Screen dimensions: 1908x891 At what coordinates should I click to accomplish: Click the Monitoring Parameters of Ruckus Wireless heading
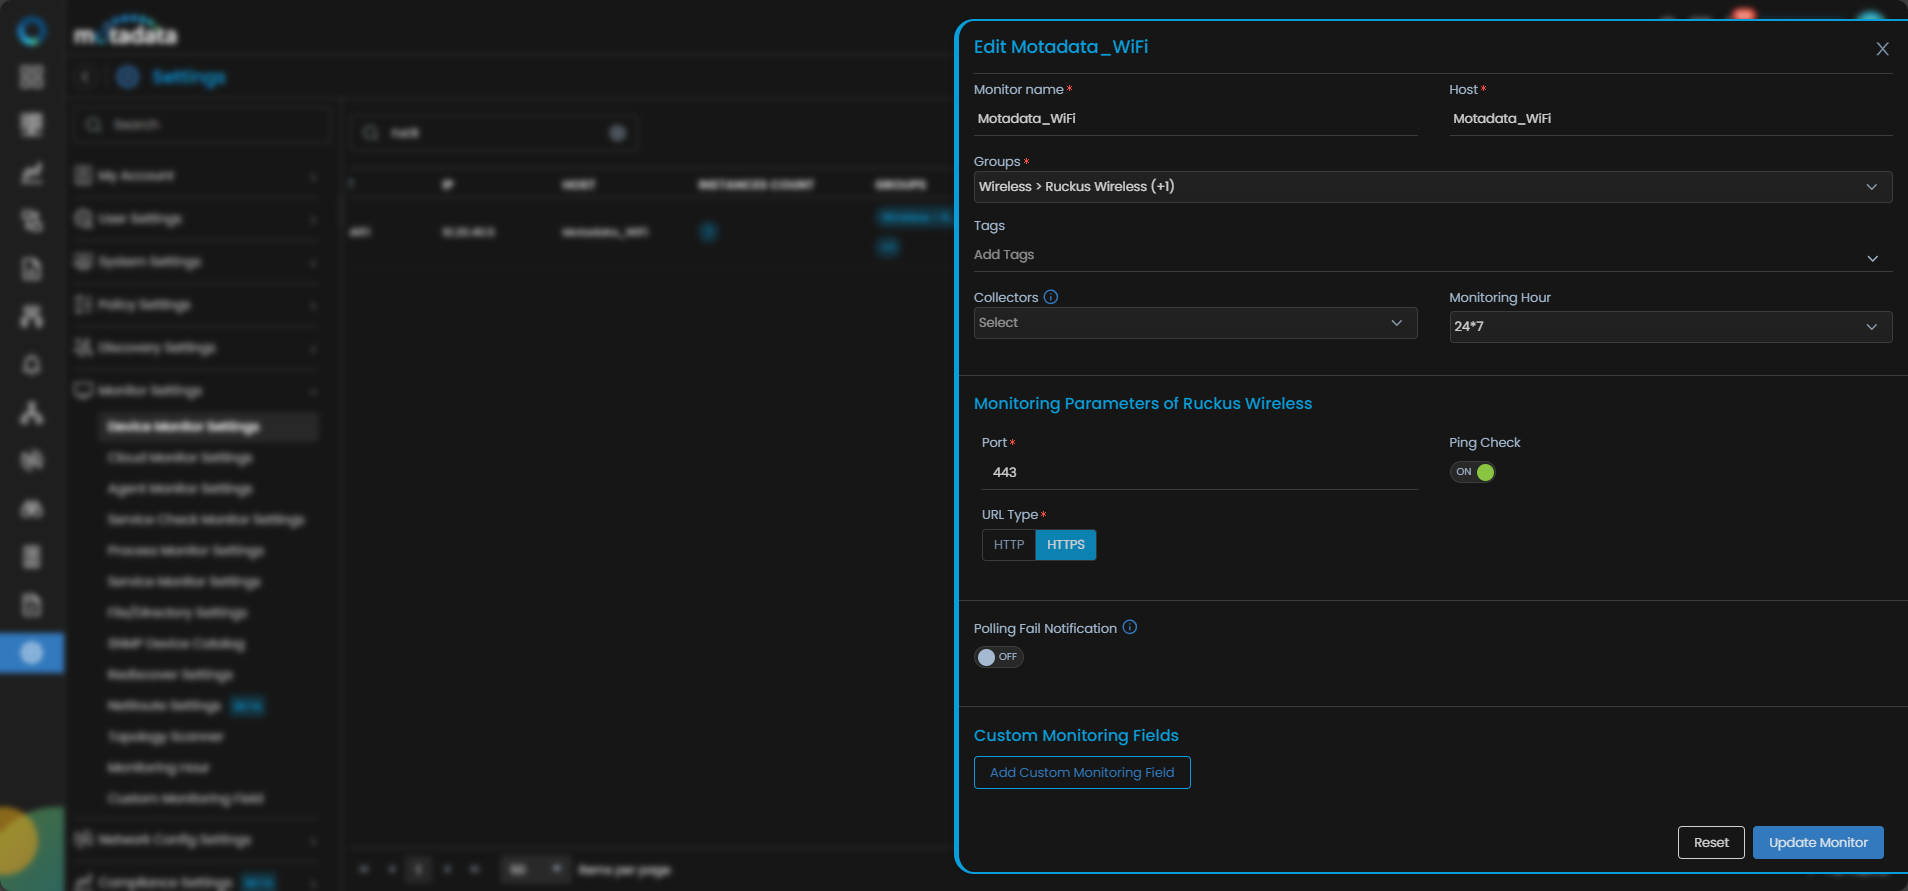[x=1143, y=404]
